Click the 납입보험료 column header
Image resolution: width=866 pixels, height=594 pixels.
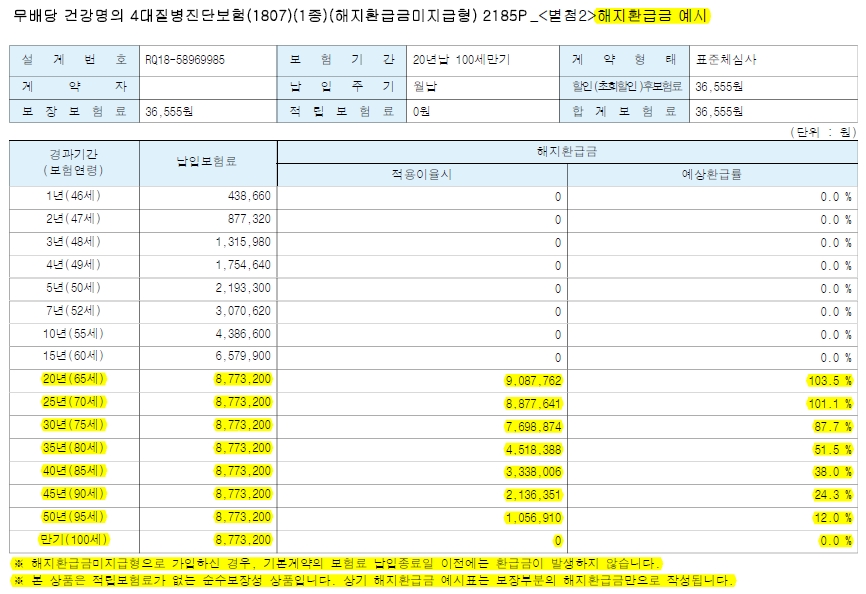[x=208, y=163]
